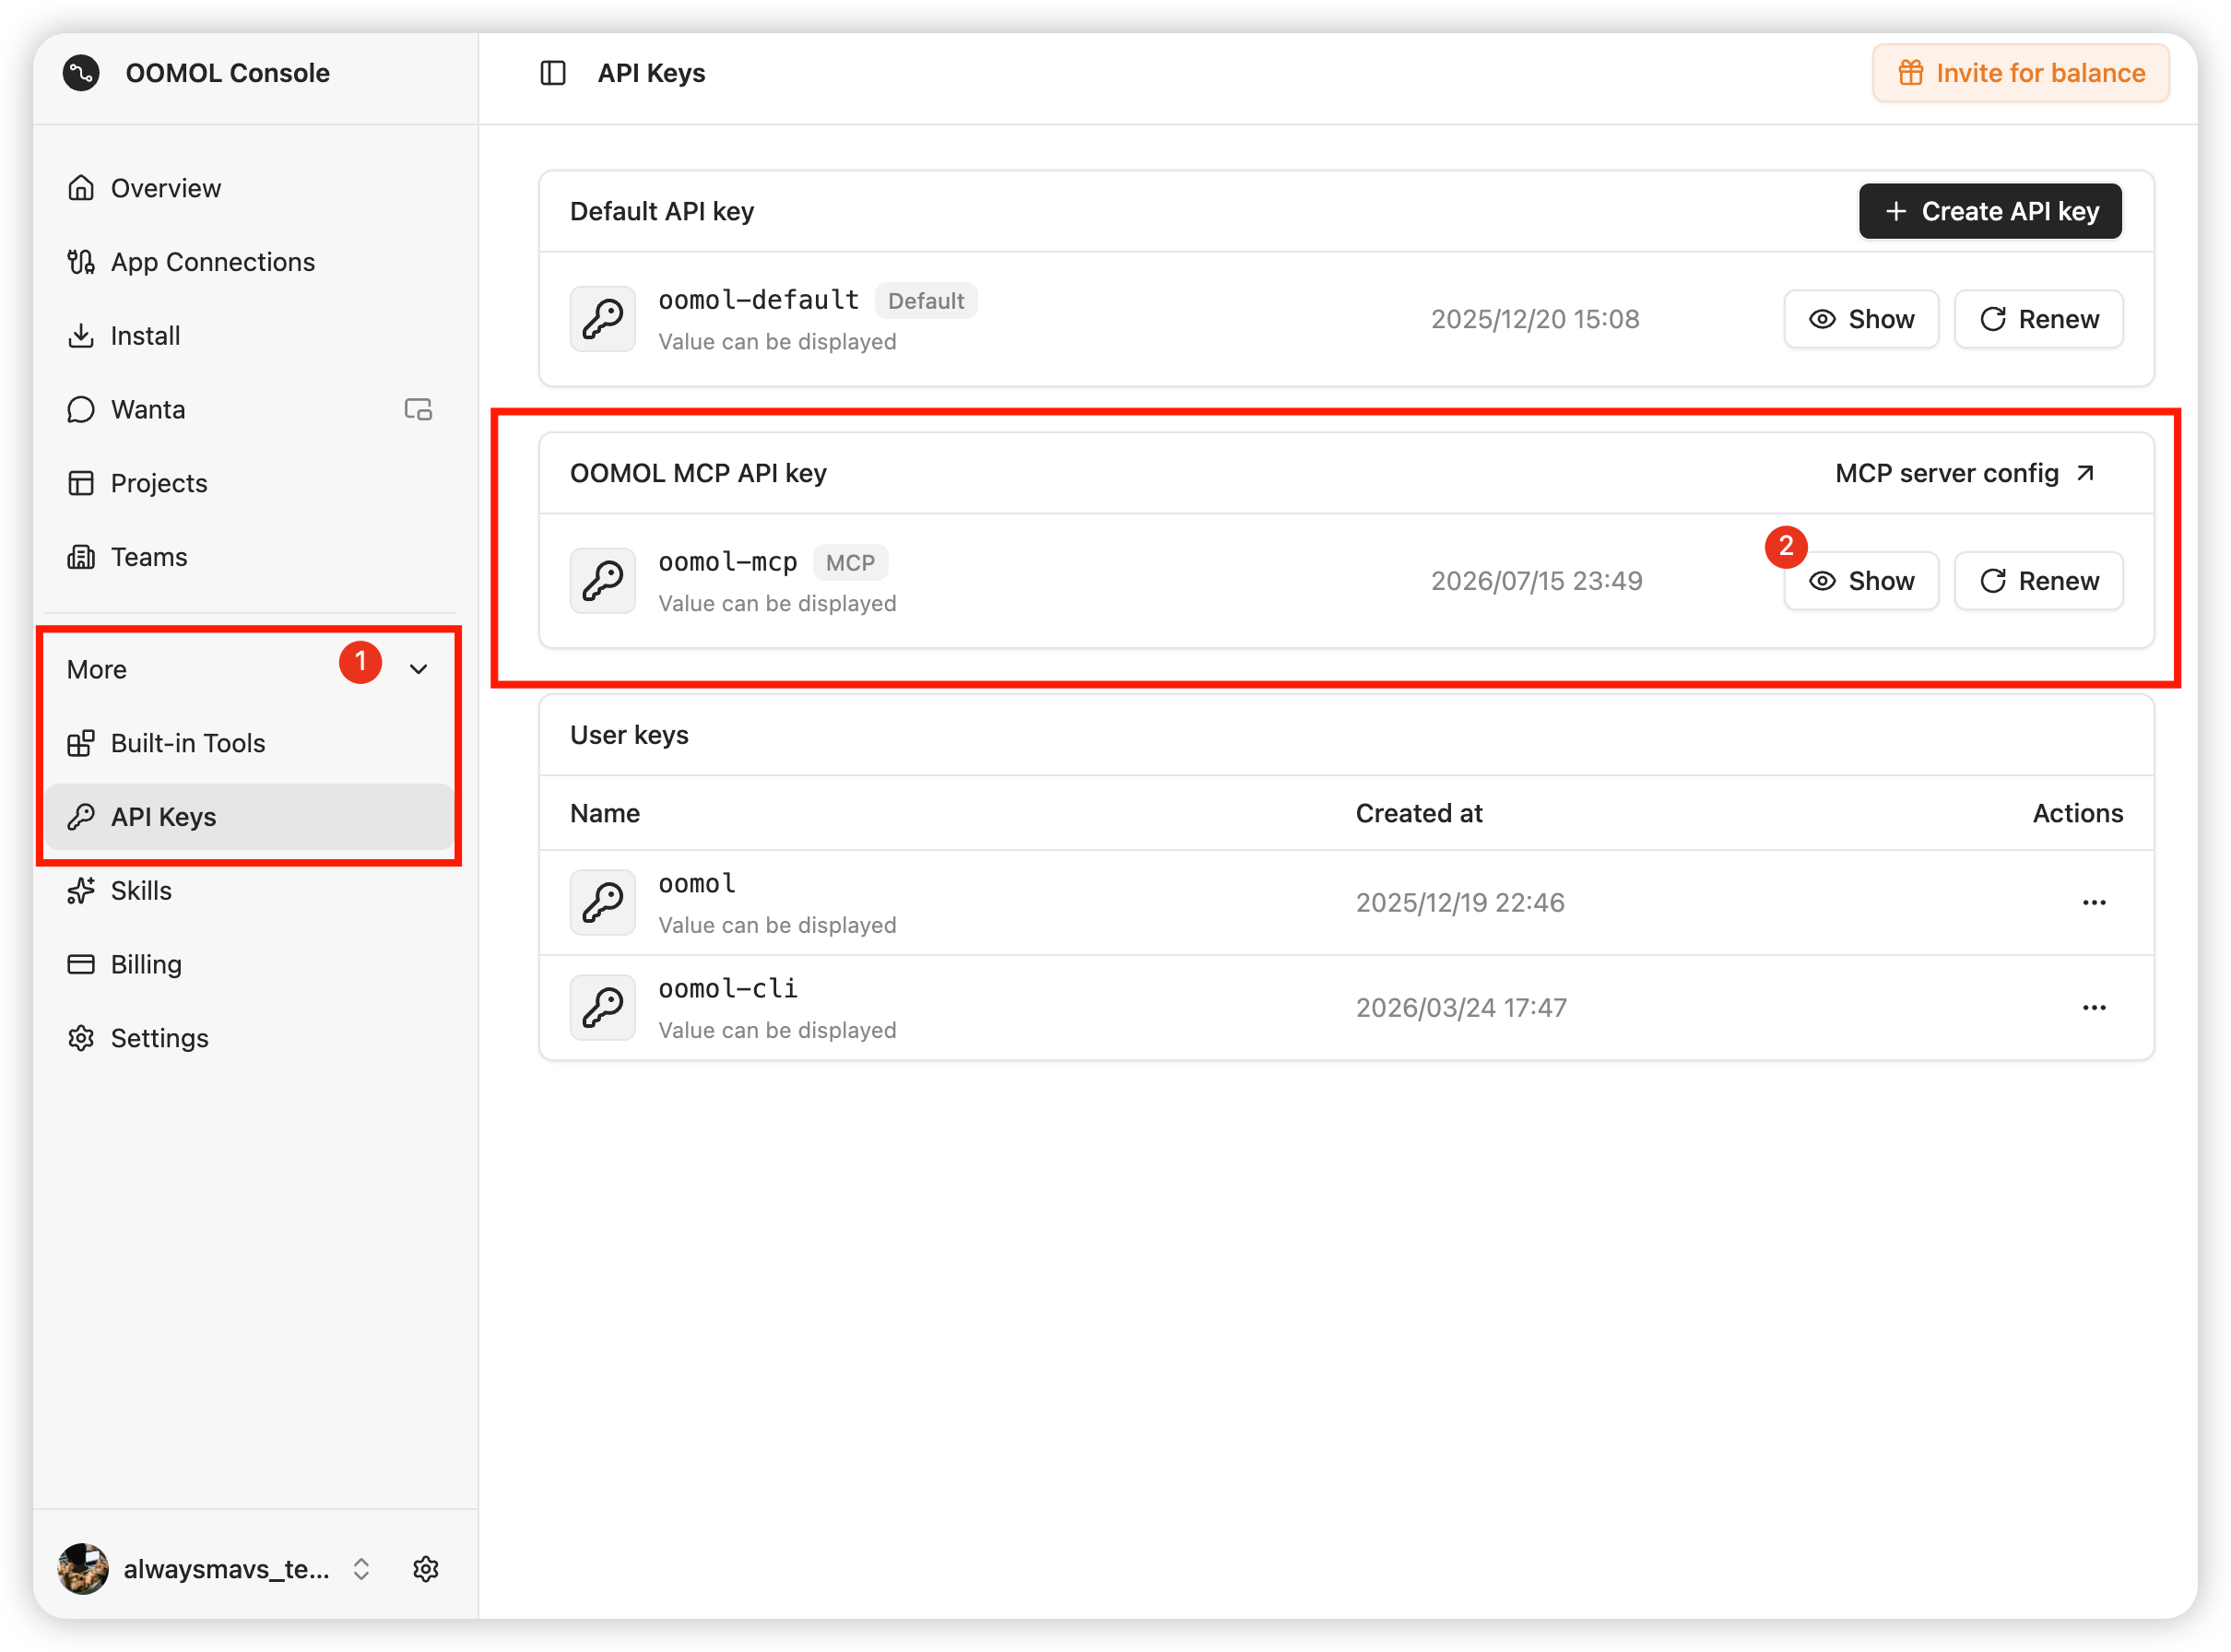Click the 2025/12/20 15:08 timestamp
Screen dimensions: 2231x1652
[x=1536, y=320]
